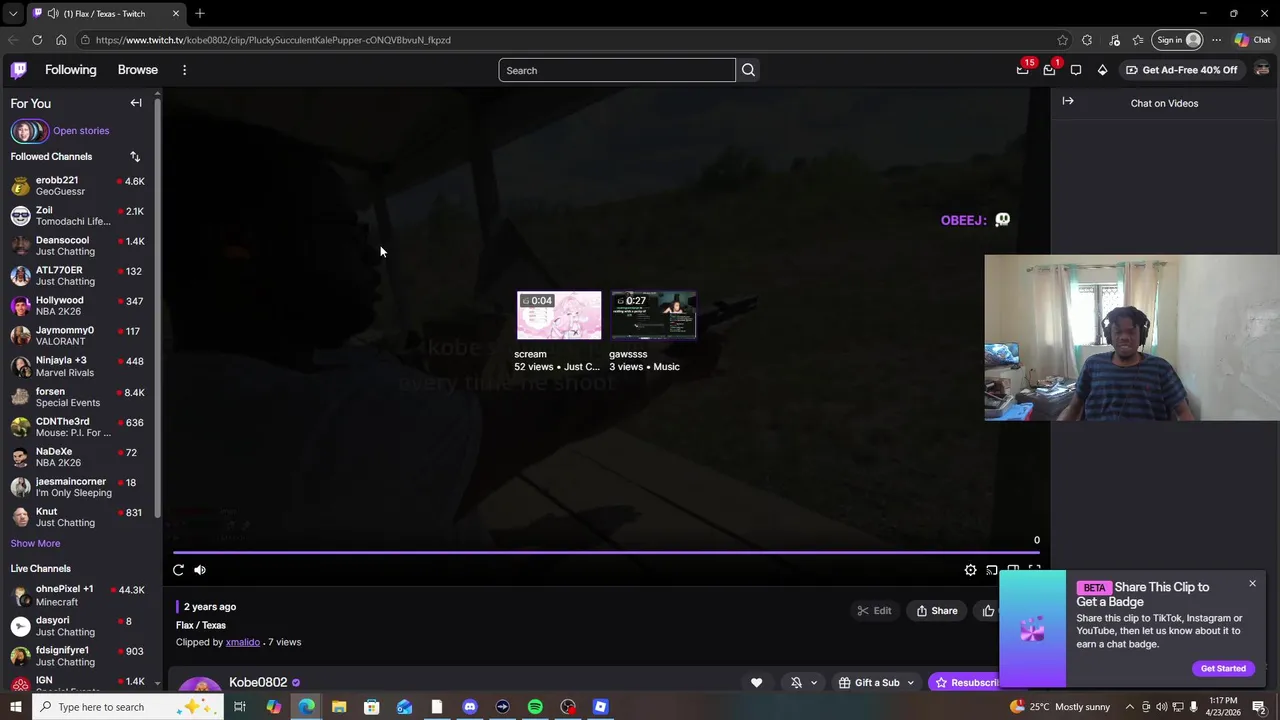Open the Windows Start menu

tap(15, 707)
